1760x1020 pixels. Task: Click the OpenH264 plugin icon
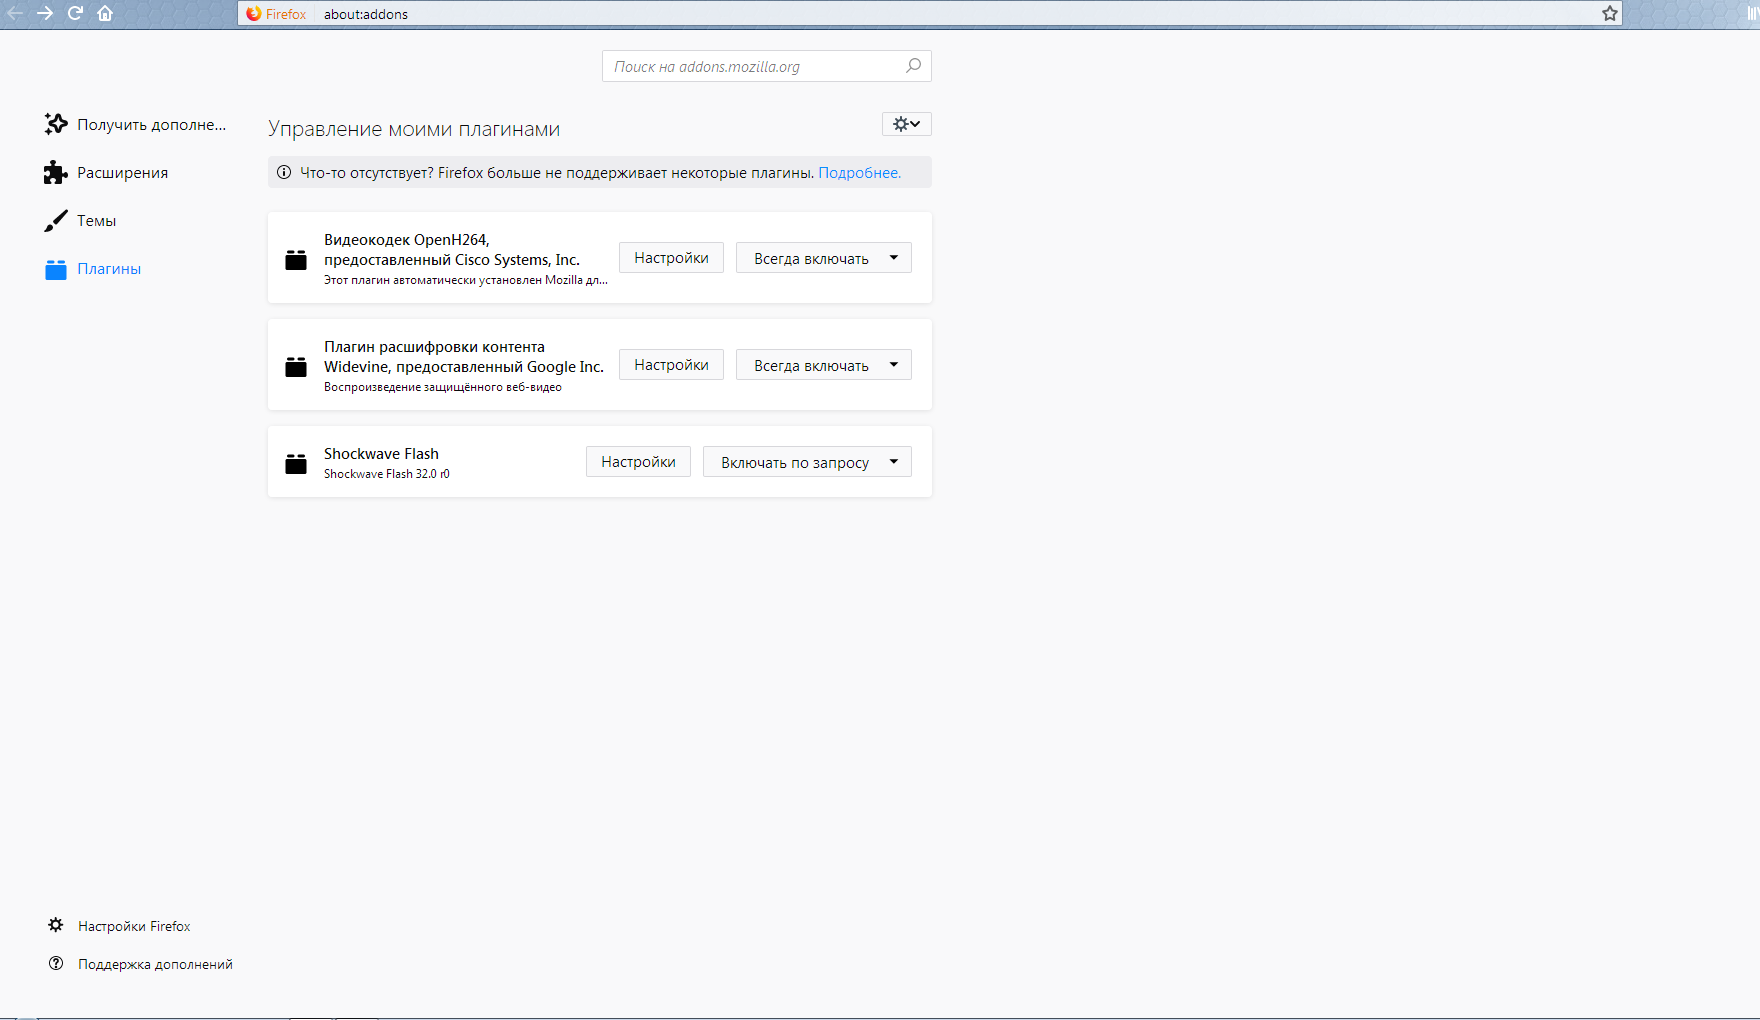[296, 259]
